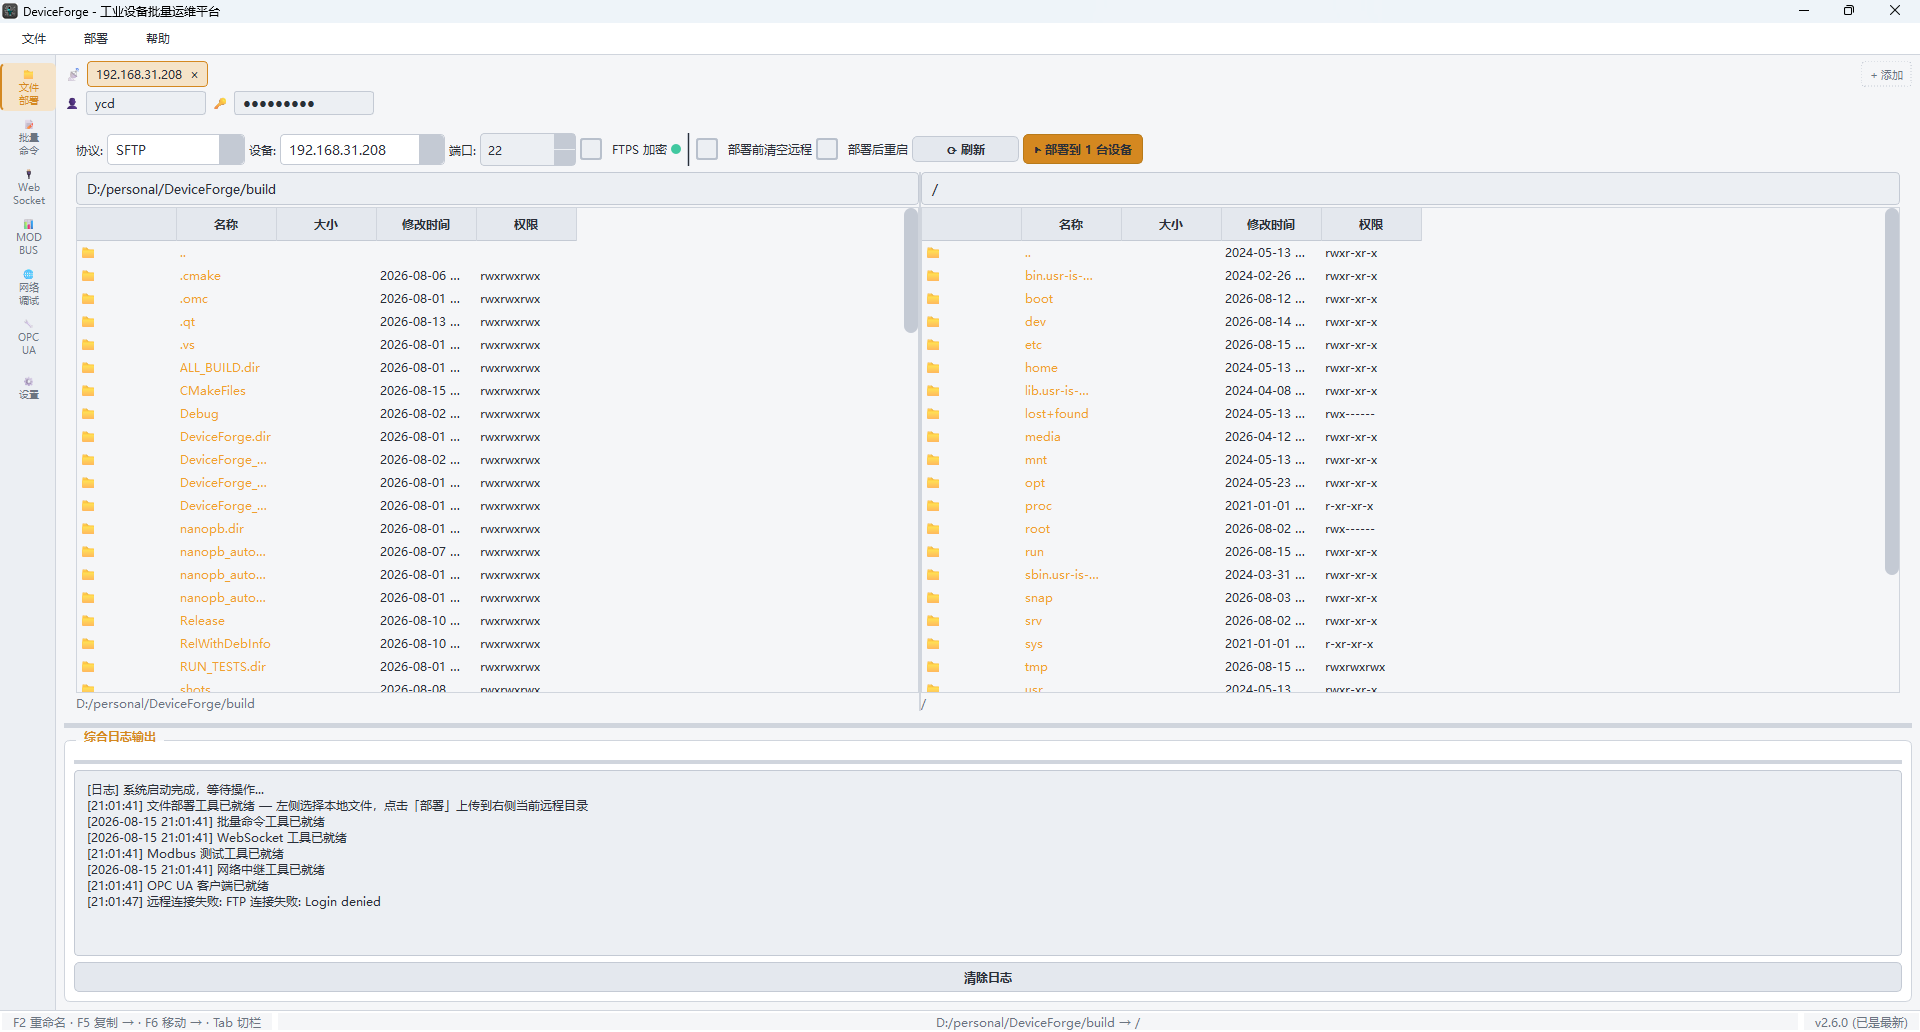Click 部署到 1 台设备 button

point(1083,149)
